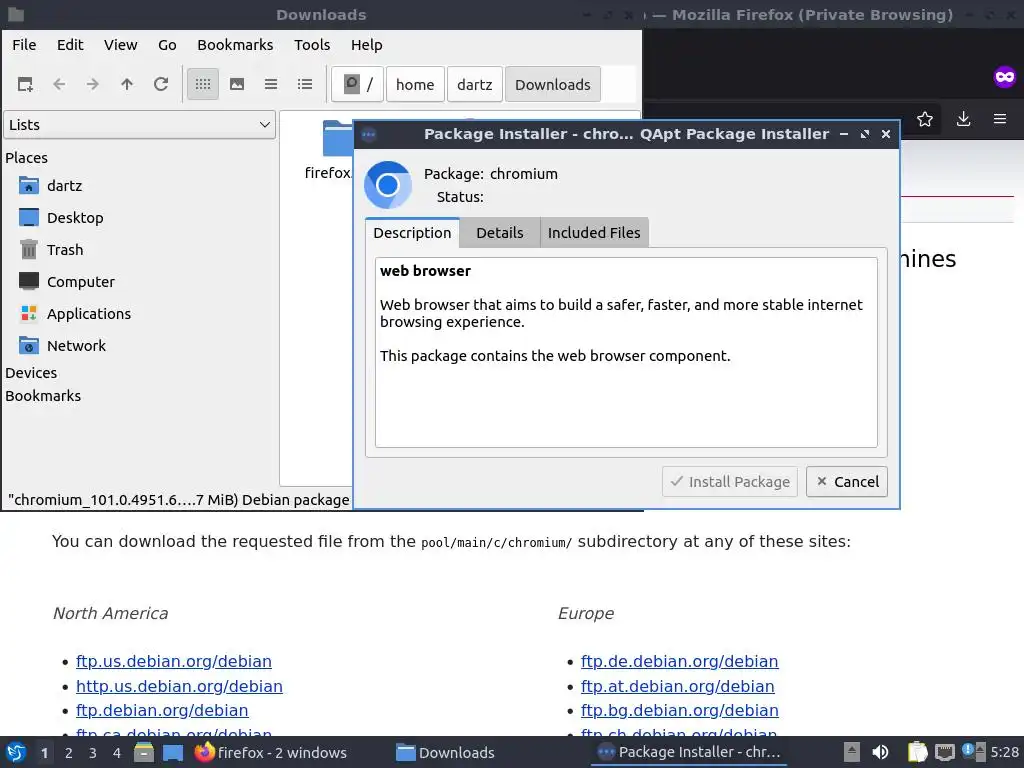Open Network in Places sidebar
1024x768 pixels.
tap(76, 345)
